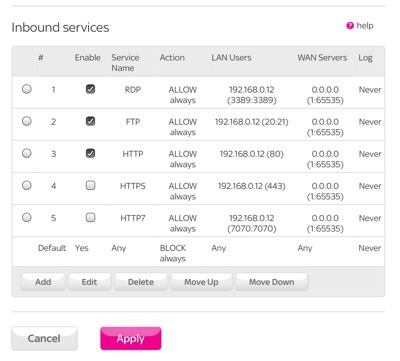400x361 pixels.
Task: Click the WAN Servers column header
Action: 322,58
